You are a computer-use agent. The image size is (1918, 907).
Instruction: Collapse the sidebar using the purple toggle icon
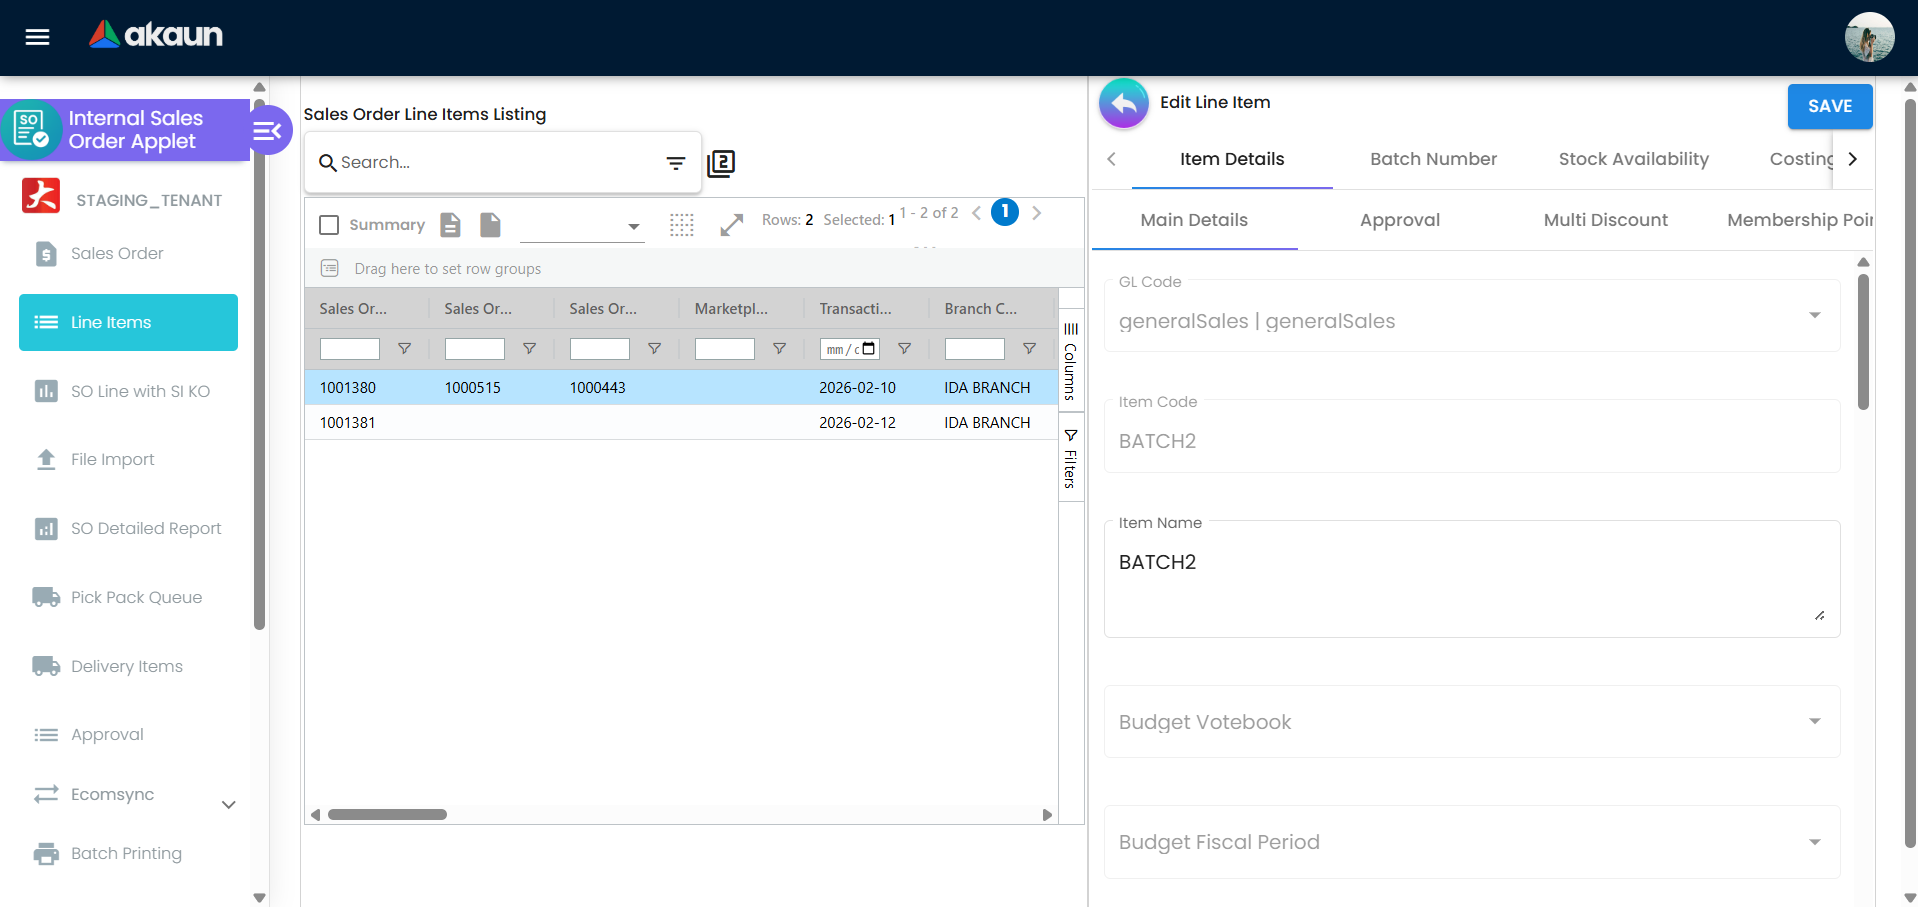click(x=268, y=130)
